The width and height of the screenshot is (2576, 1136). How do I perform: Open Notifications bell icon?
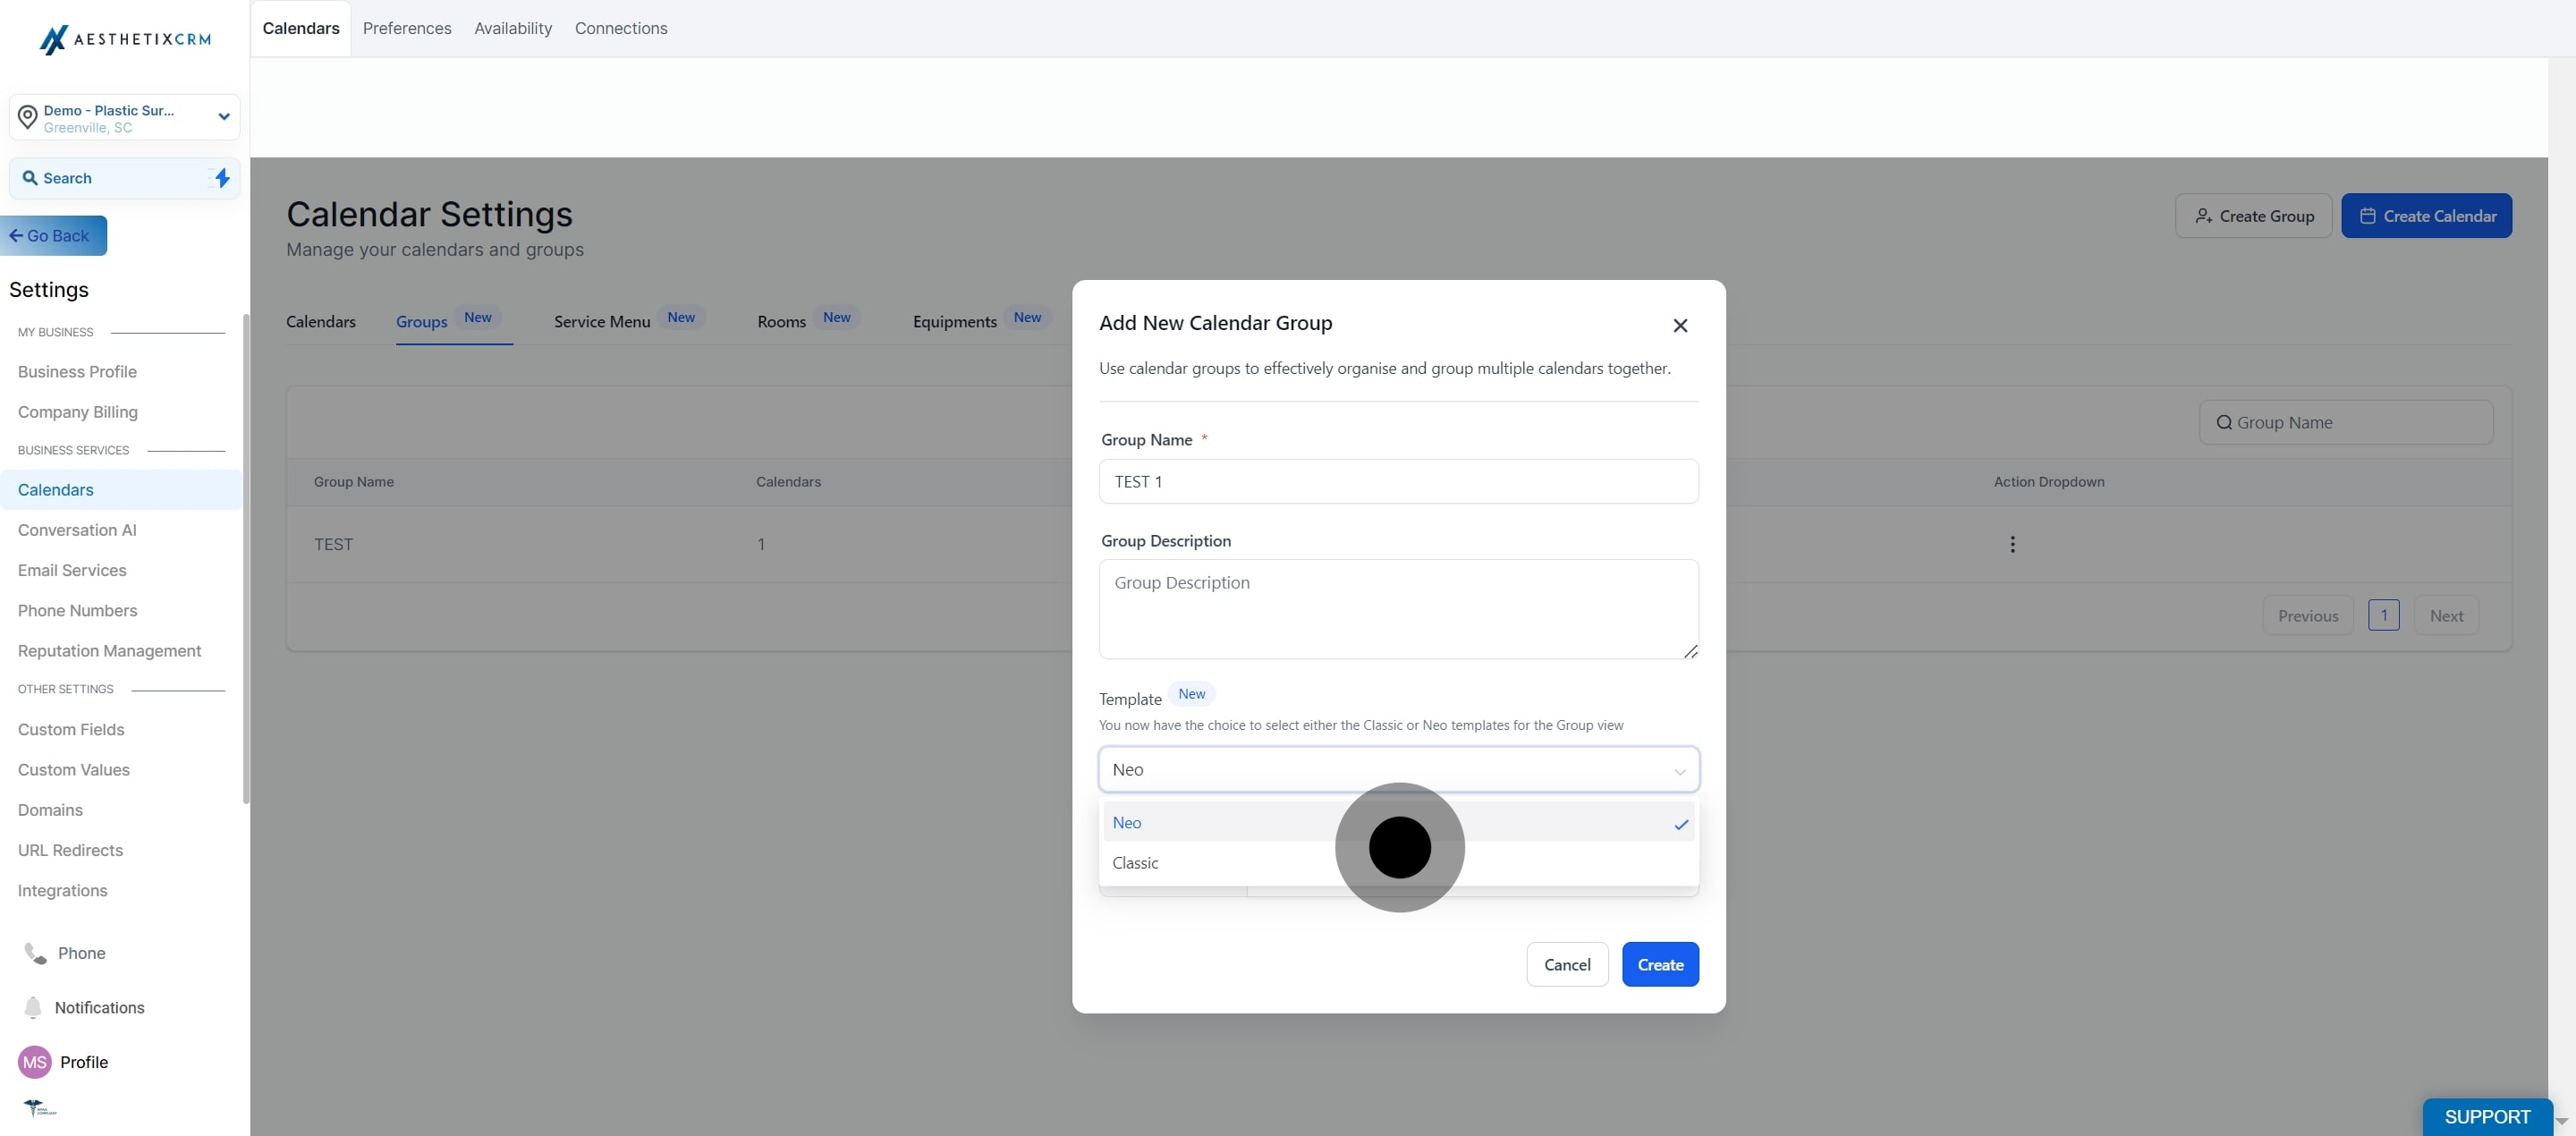33,1007
